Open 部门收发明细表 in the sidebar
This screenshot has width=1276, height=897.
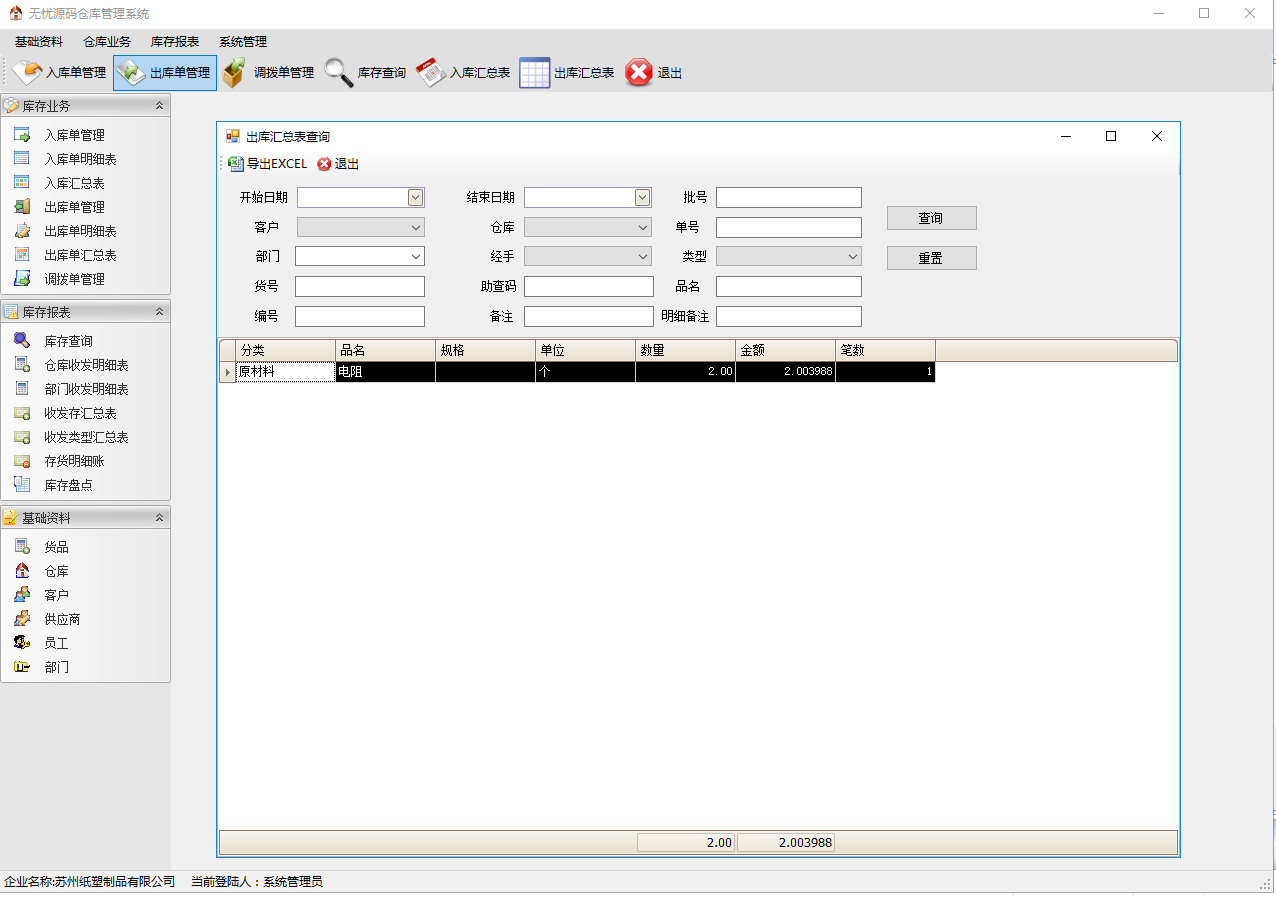click(86, 389)
